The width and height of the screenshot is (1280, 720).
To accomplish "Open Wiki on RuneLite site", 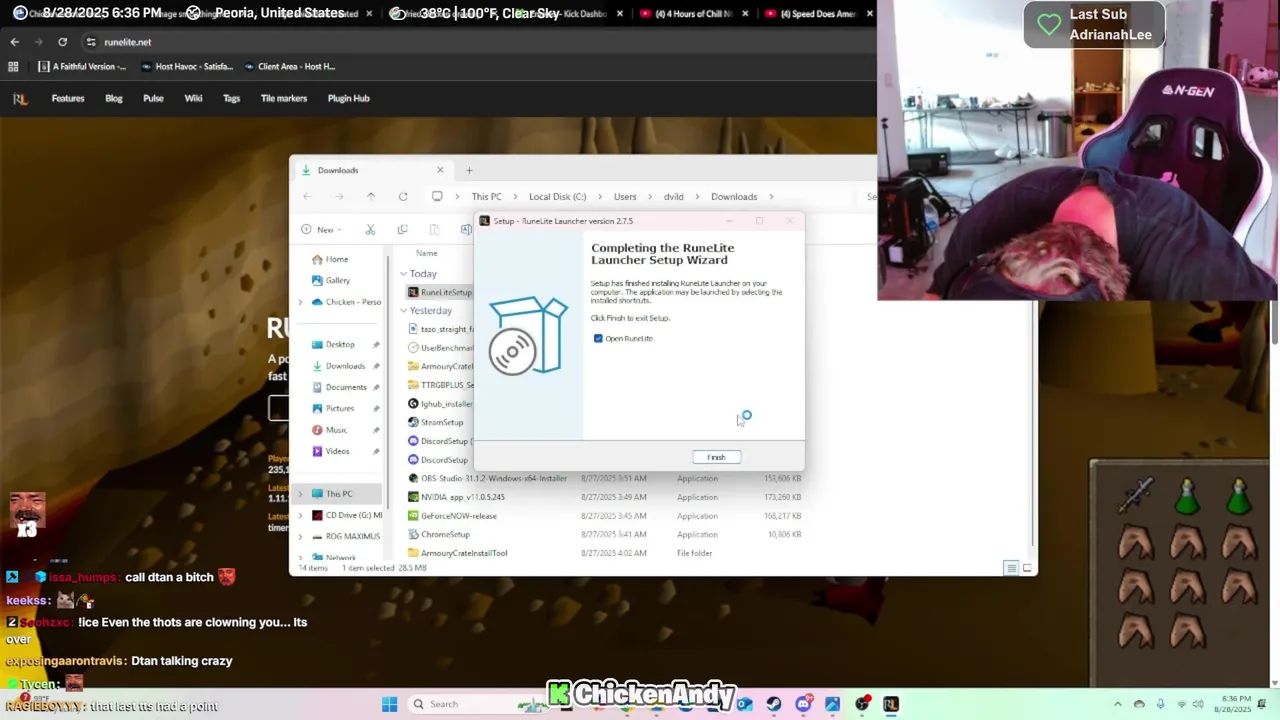I will [x=193, y=98].
